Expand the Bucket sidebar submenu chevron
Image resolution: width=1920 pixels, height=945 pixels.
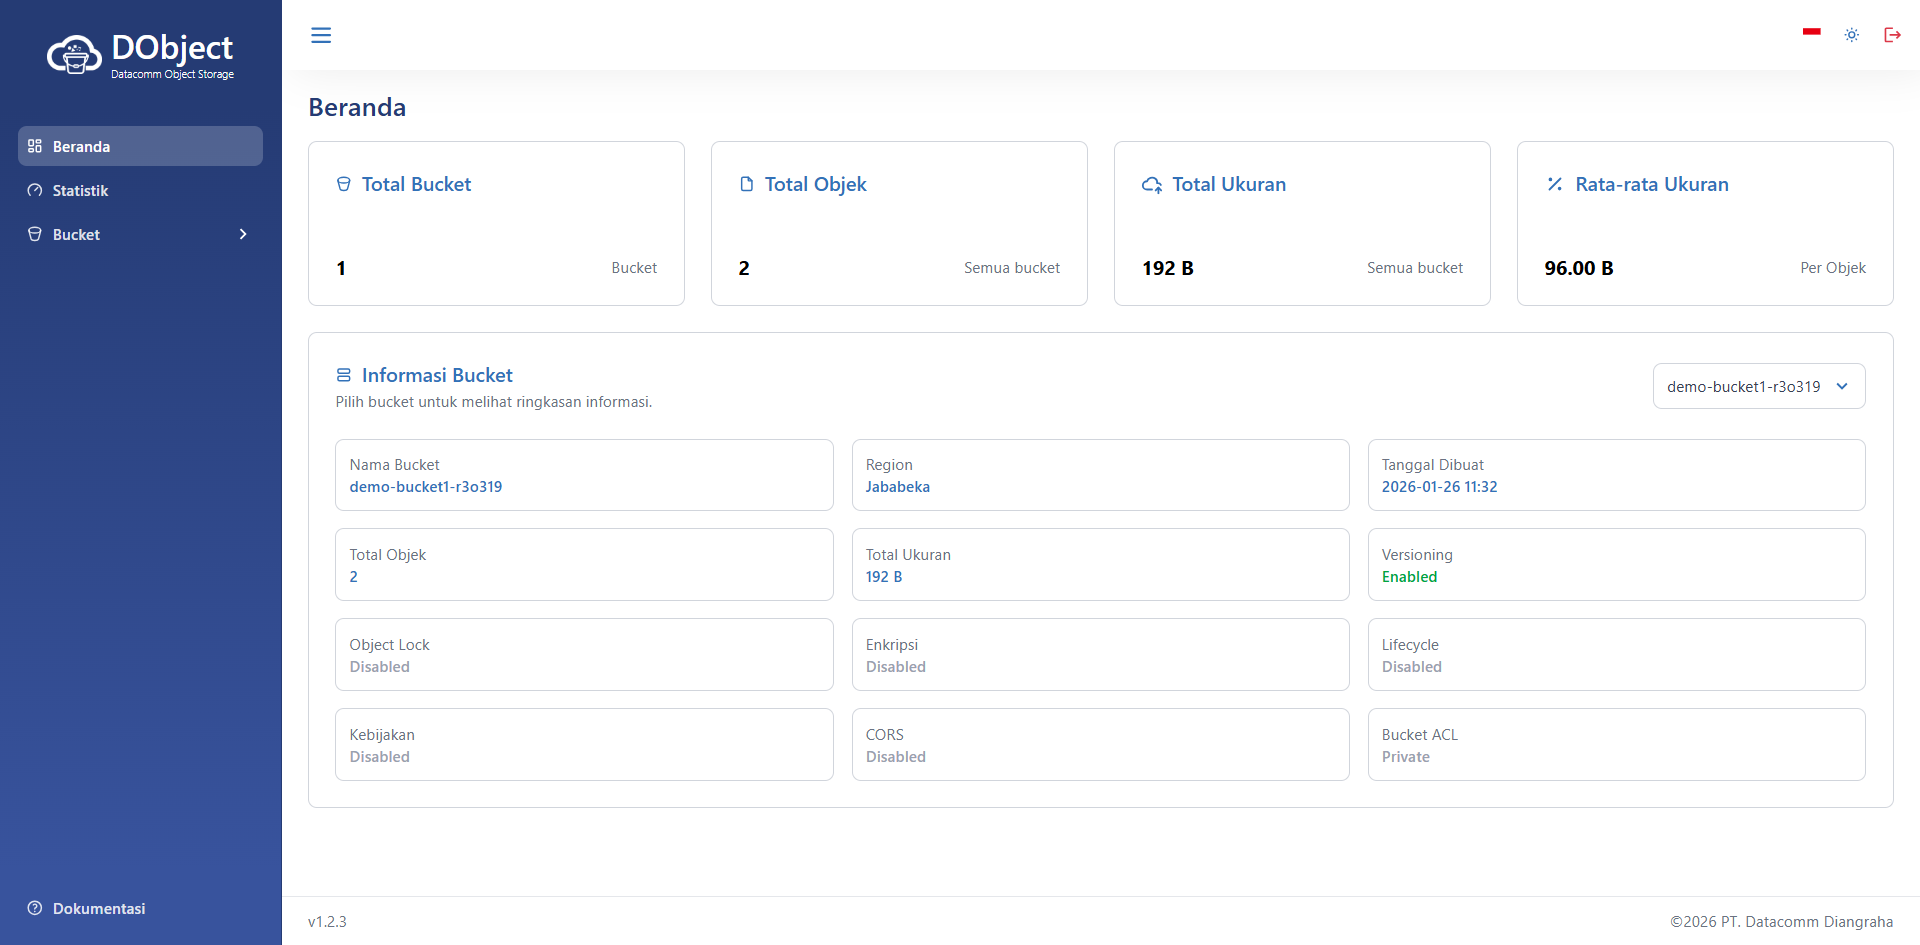243,234
